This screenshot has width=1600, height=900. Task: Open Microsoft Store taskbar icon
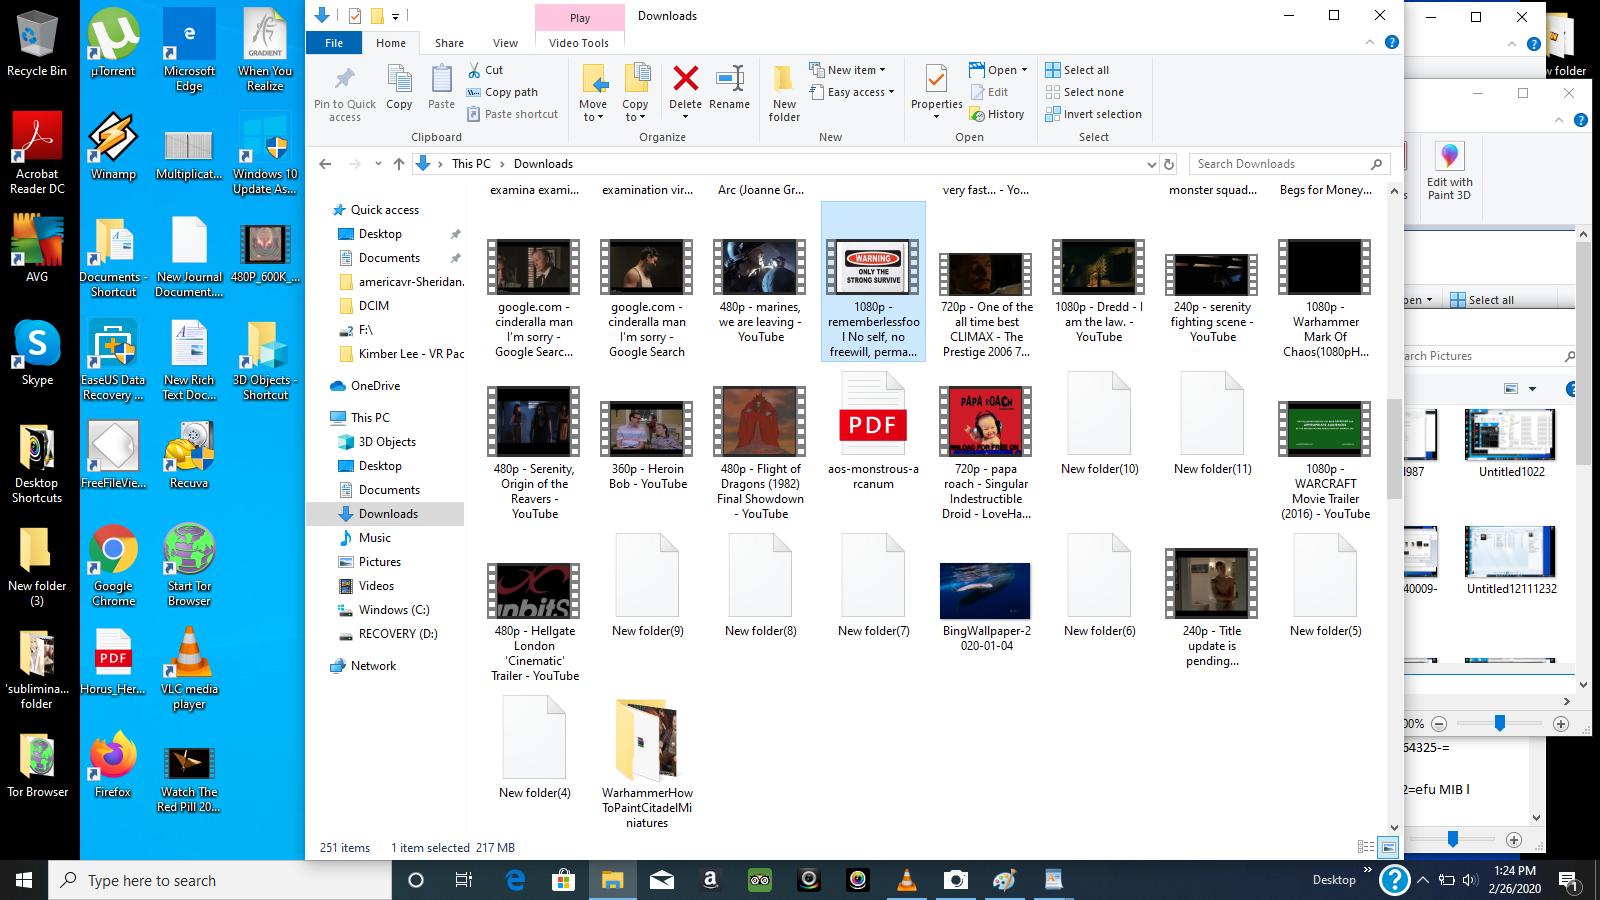tap(563, 880)
